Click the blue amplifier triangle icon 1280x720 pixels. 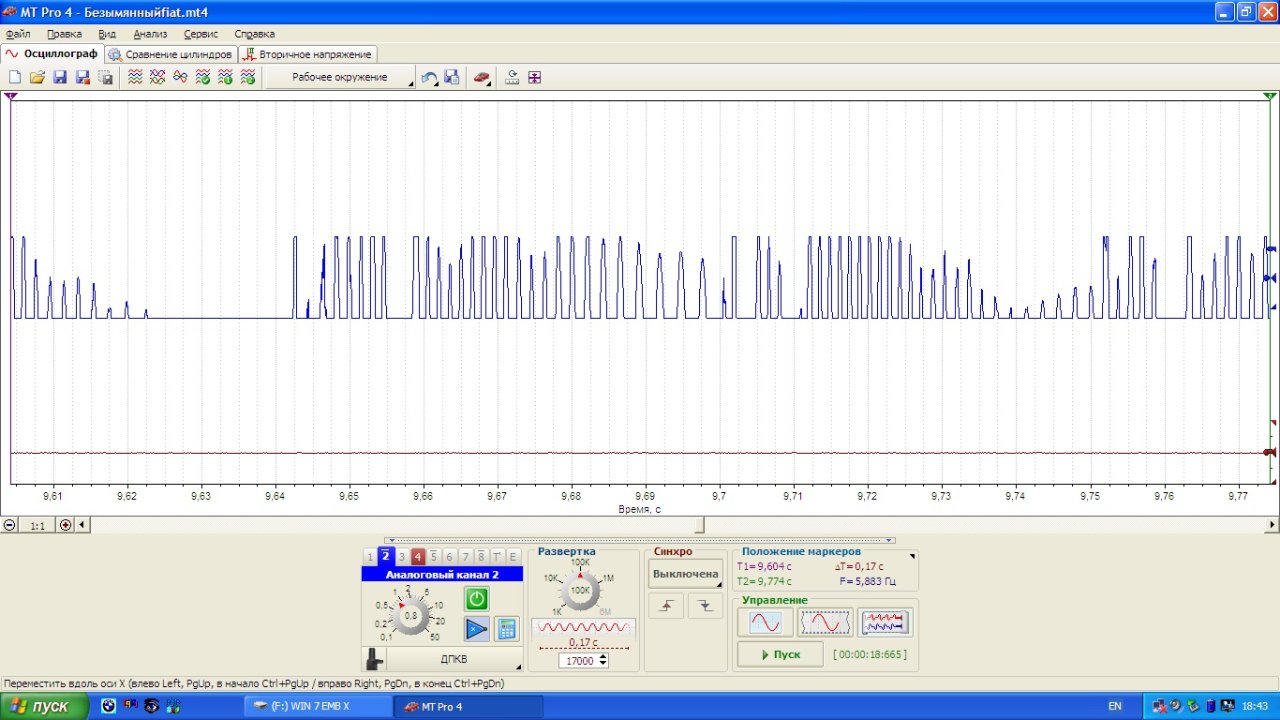click(476, 629)
